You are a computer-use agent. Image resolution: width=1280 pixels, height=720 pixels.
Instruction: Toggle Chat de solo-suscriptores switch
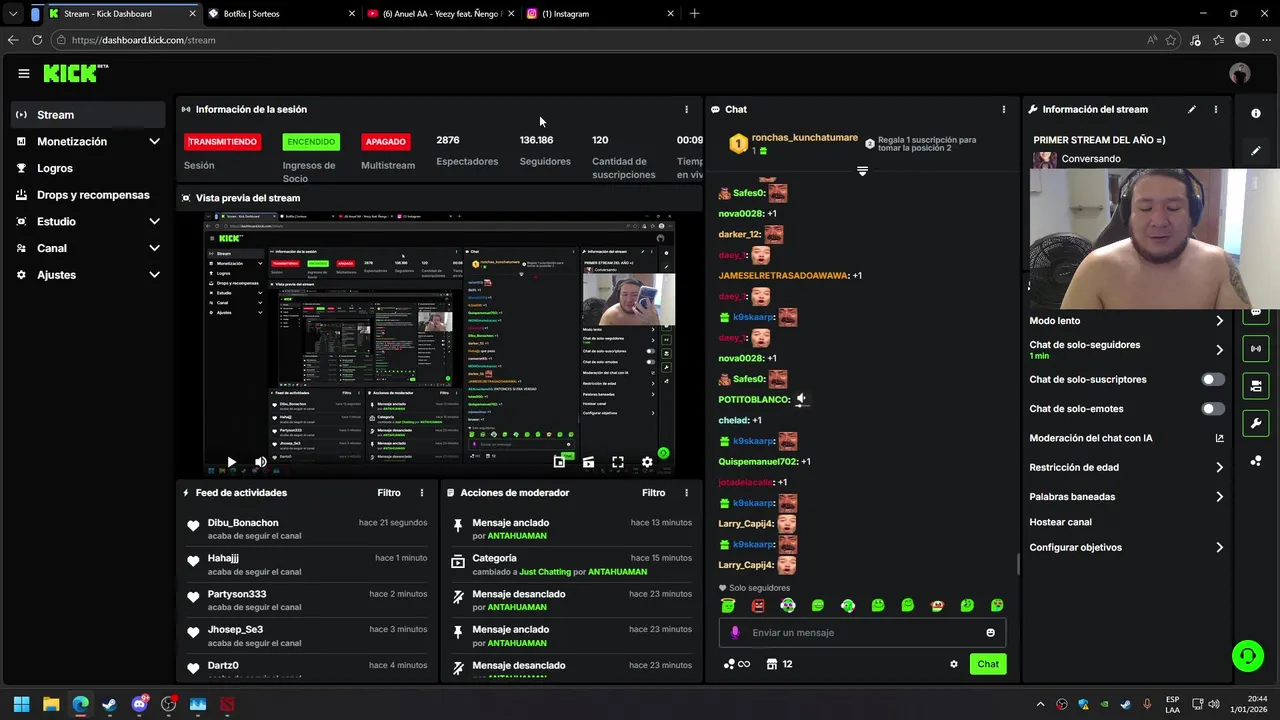click(x=1213, y=380)
